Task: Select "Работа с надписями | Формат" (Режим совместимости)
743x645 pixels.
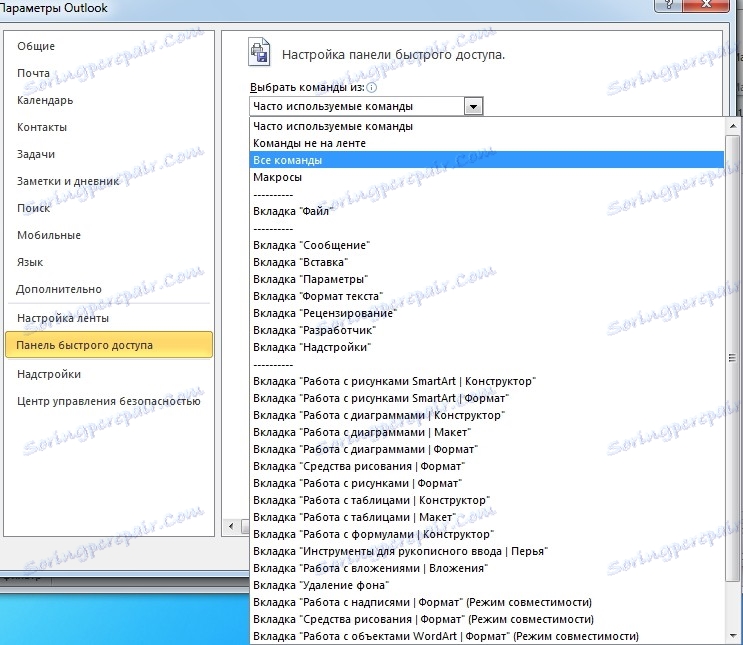Action: (487, 602)
